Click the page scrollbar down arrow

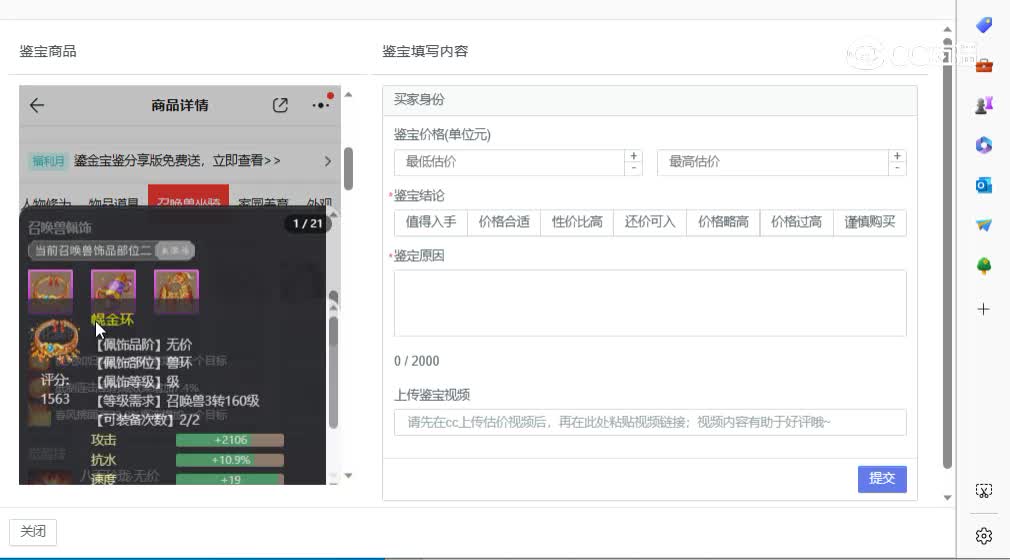click(x=947, y=497)
